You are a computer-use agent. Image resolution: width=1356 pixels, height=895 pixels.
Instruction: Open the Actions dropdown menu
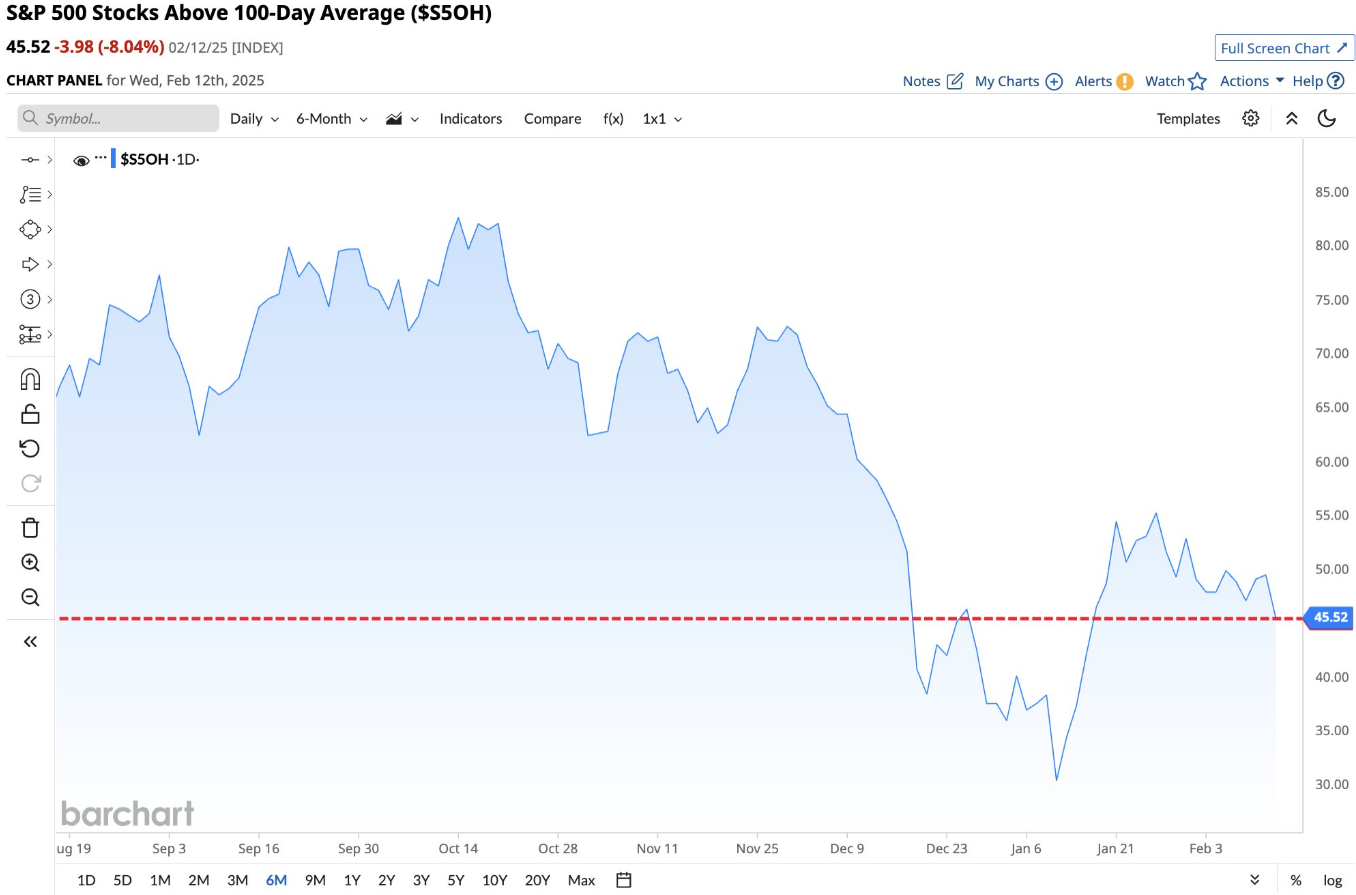tap(1251, 81)
